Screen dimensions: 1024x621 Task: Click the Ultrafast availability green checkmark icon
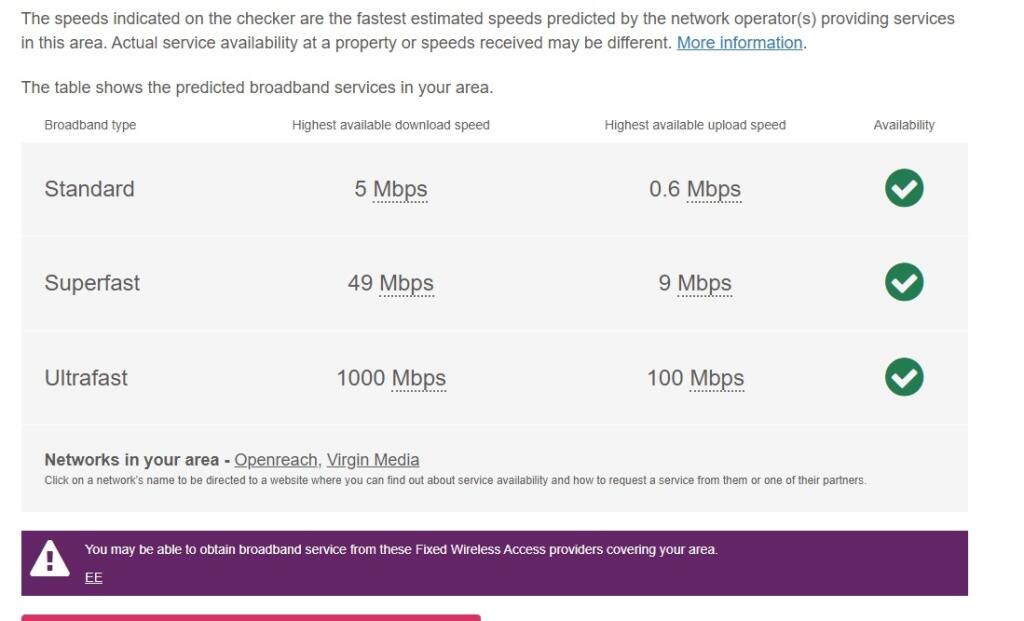coord(904,377)
